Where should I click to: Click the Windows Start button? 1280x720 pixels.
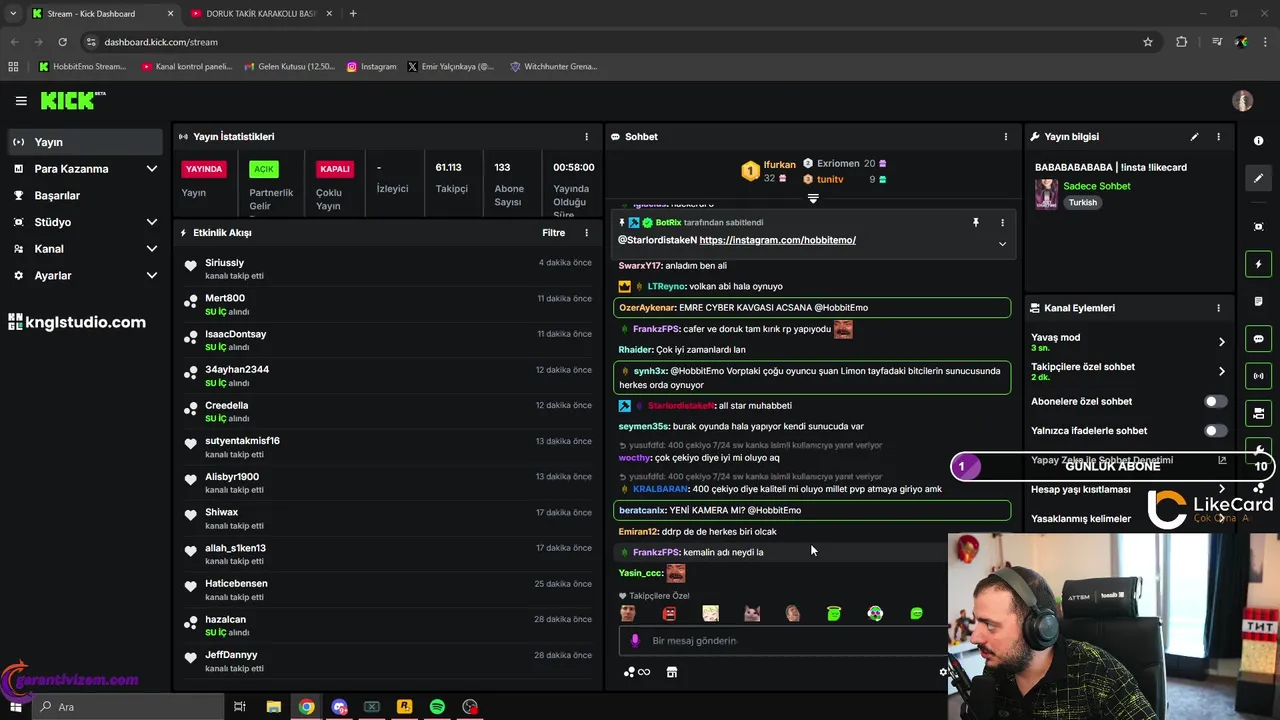coord(15,707)
